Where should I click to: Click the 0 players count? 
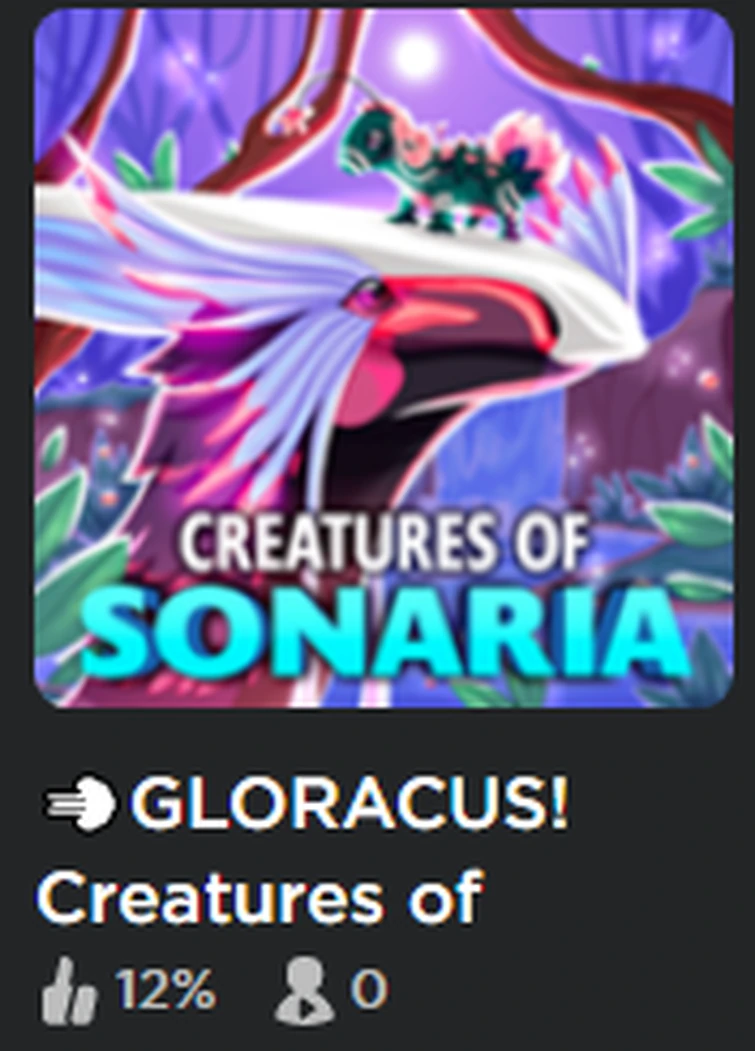(x=368, y=989)
